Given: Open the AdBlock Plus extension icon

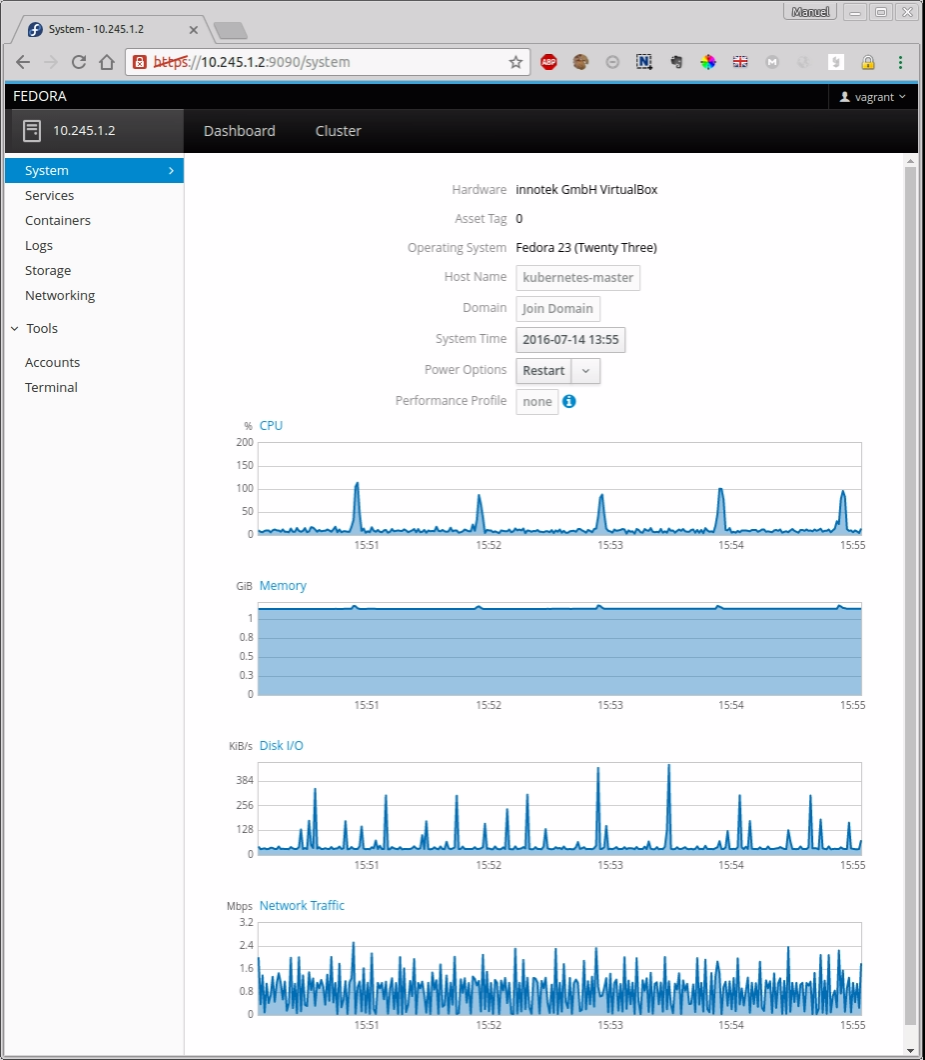Looking at the screenshot, I should (548, 62).
